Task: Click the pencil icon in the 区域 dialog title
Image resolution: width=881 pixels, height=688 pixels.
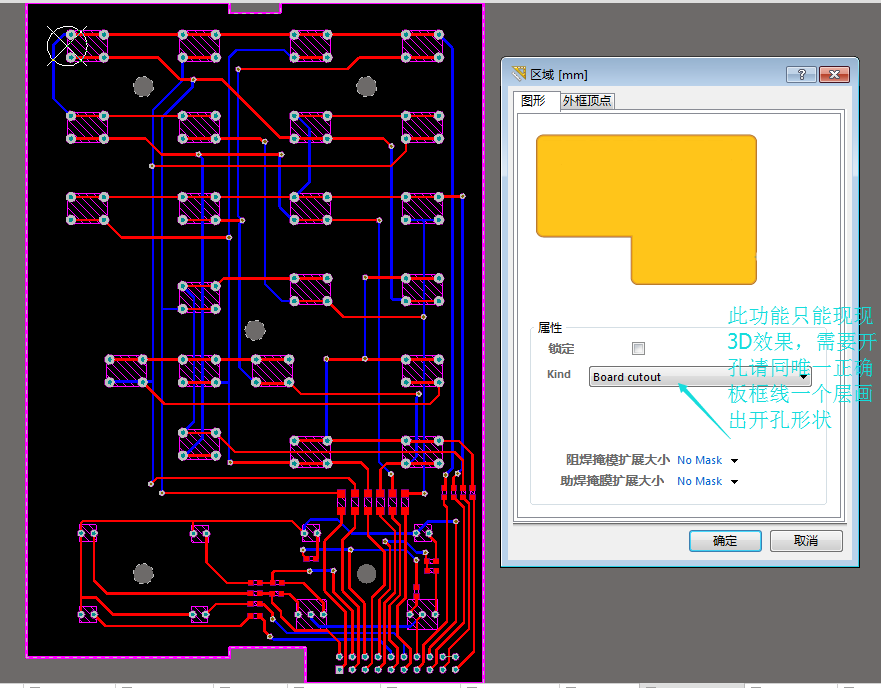Action: [518, 74]
